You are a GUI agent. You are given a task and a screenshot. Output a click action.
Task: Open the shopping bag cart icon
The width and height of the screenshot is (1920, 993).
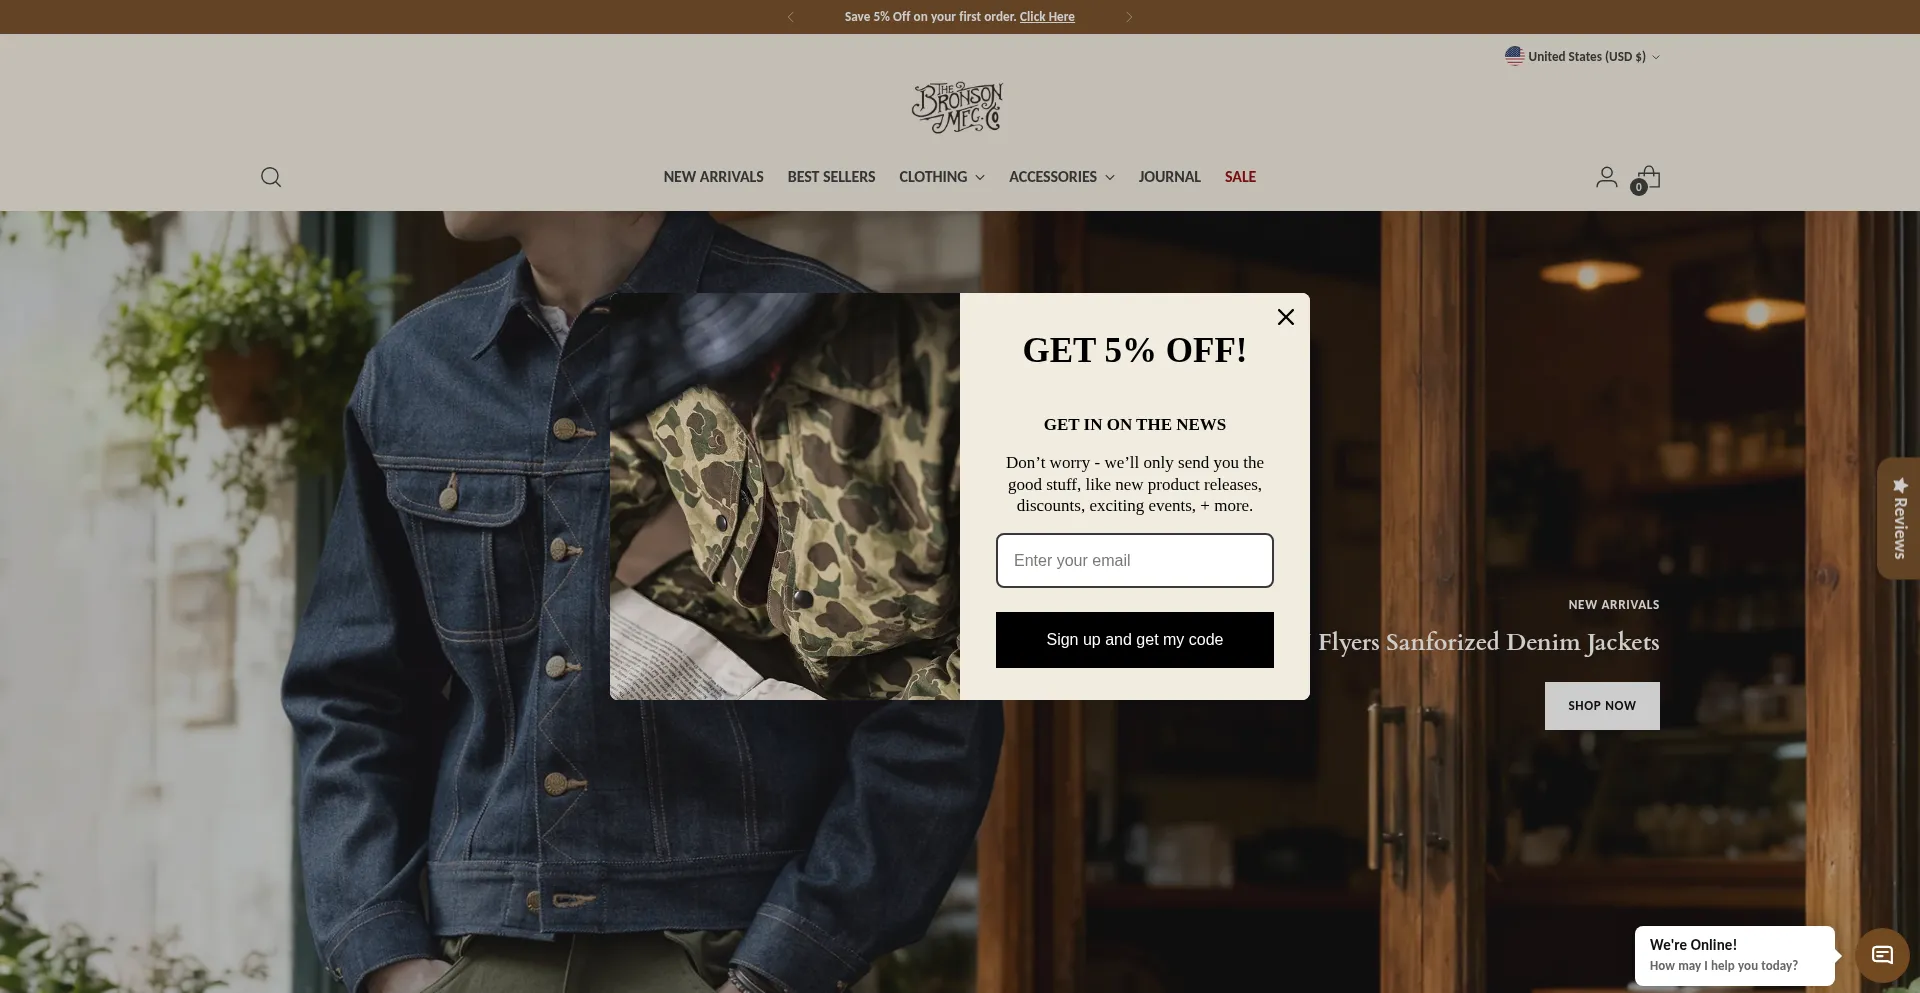point(1647,179)
